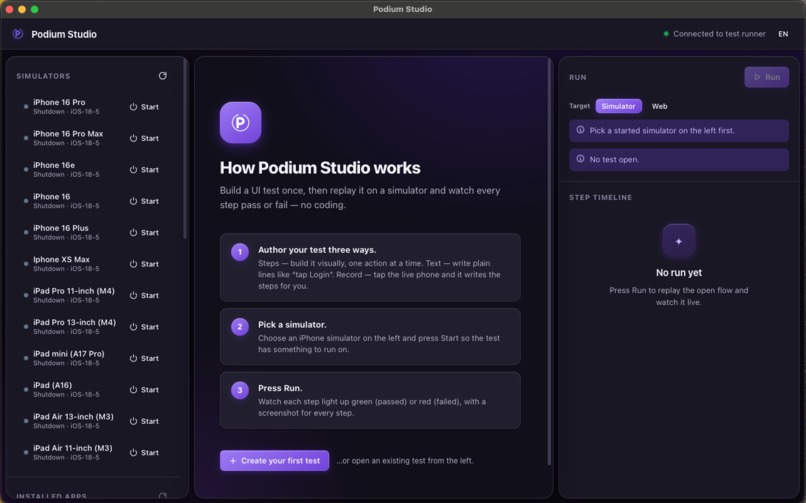The height and width of the screenshot is (503, 806).
Task: Click the No run yet text
Action: [x=679, y=273]
